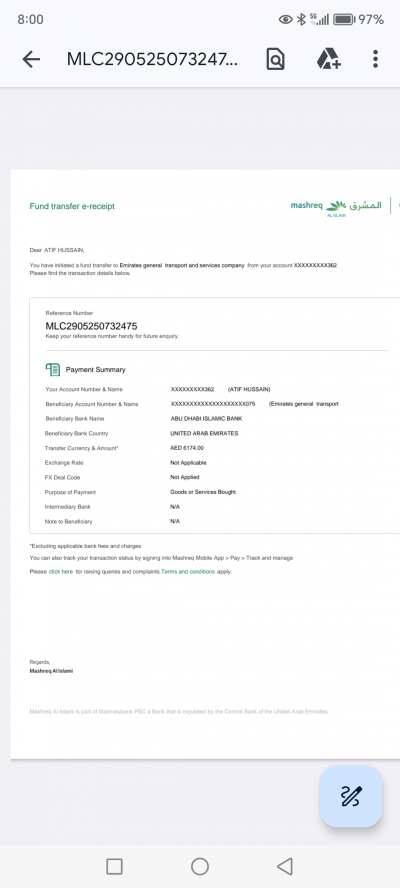The width and height of the screenshot is (400, 888).
Task: Tap the eye comfort status icon
Action: tap(286, 19)
